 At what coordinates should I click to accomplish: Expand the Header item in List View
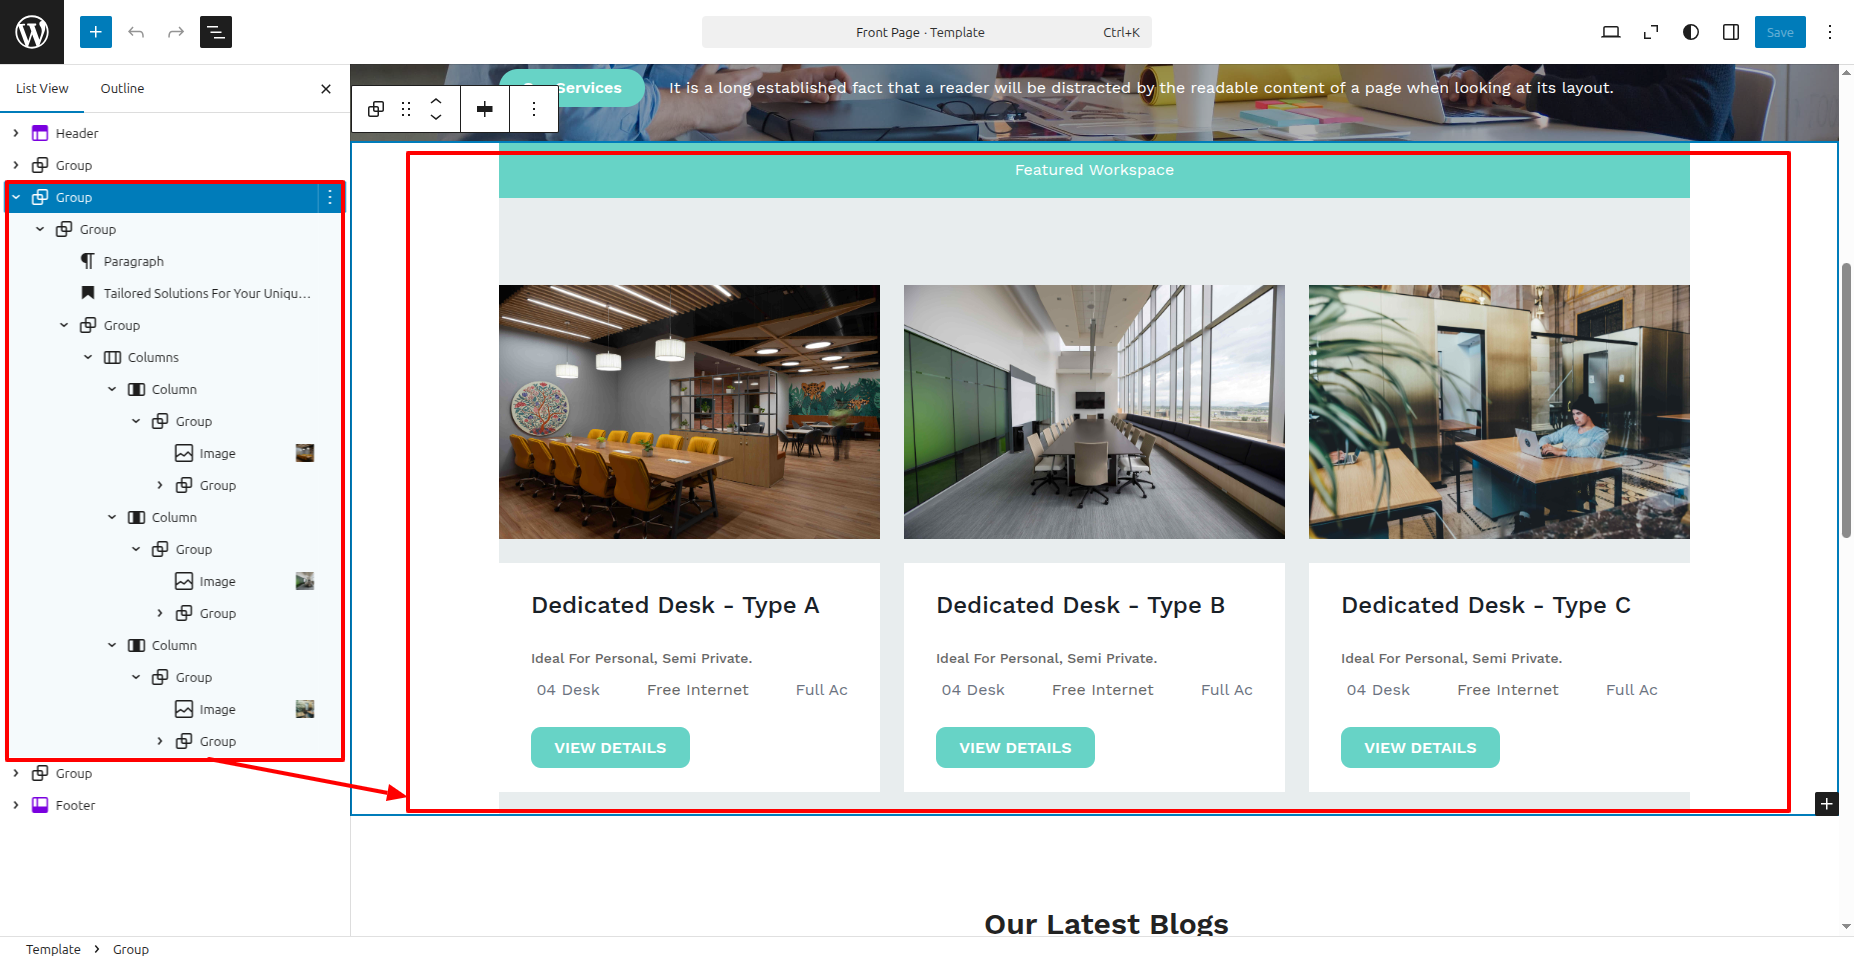coord(16,133)
